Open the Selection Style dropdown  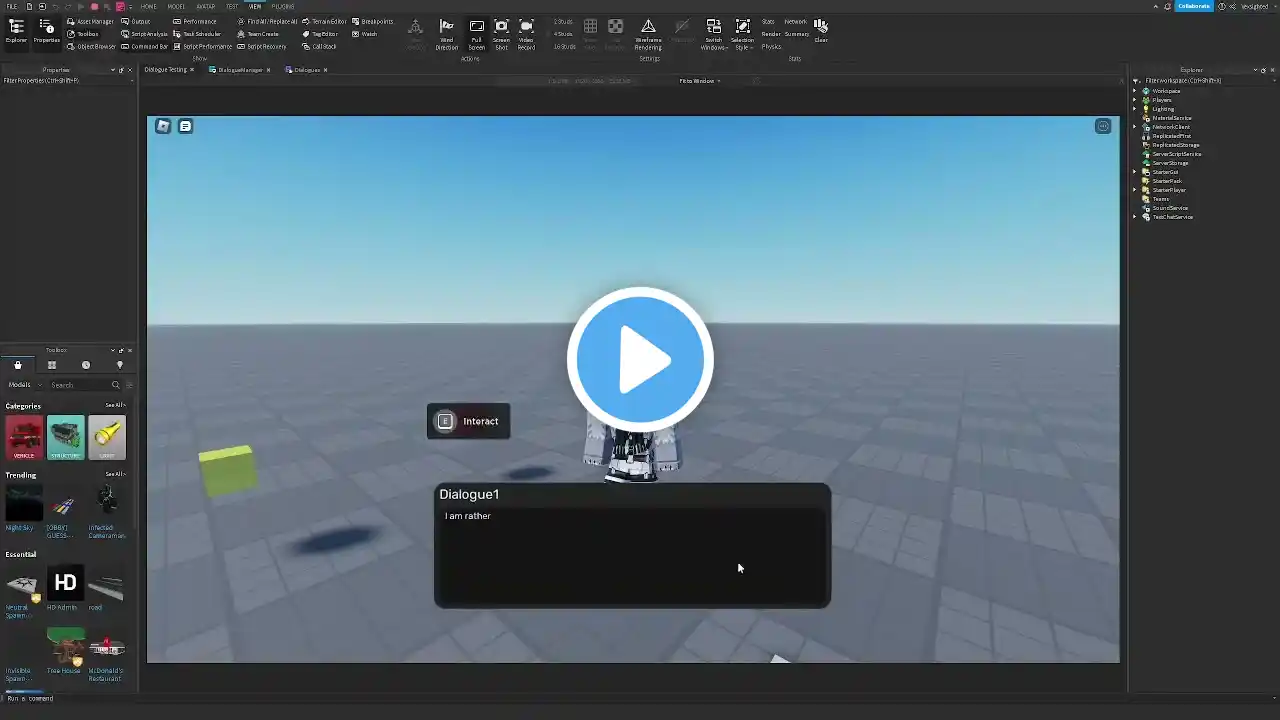(x=743, y=34)
